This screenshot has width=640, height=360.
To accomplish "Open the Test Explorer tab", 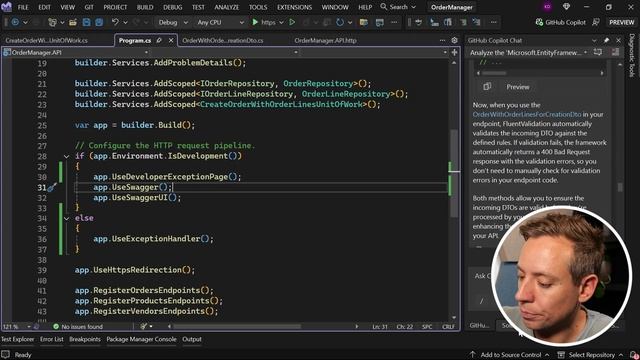I will 18,339.
